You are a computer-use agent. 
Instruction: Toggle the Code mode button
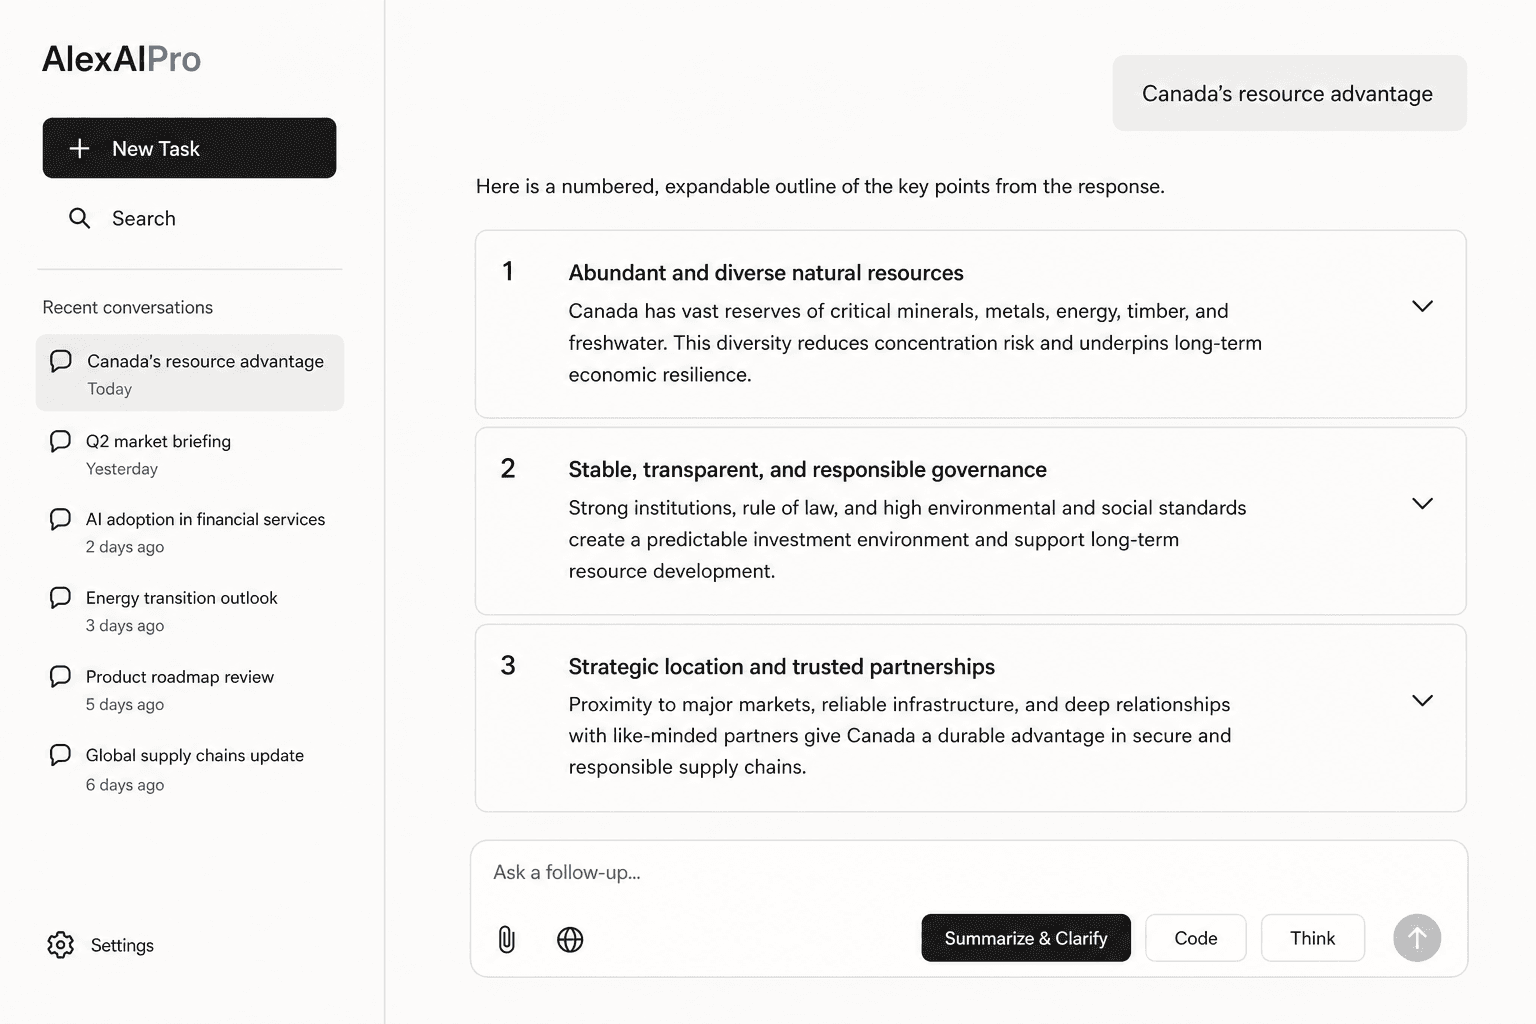1196,938
